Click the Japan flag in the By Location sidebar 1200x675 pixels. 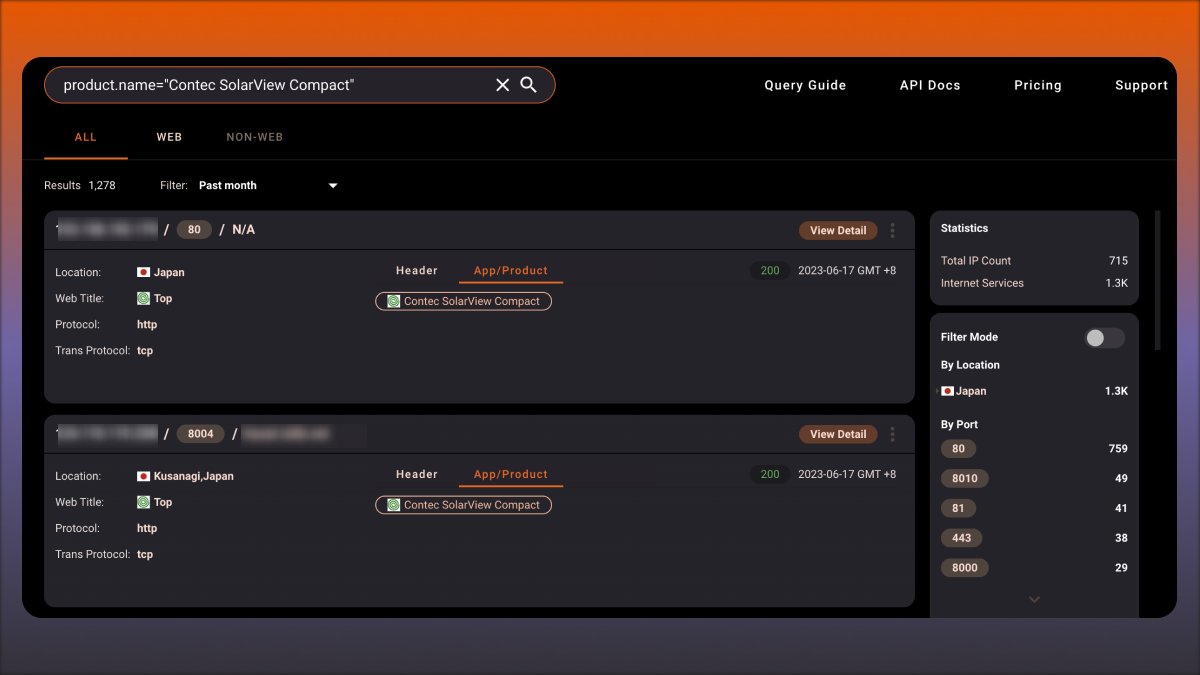coord(948,391)
